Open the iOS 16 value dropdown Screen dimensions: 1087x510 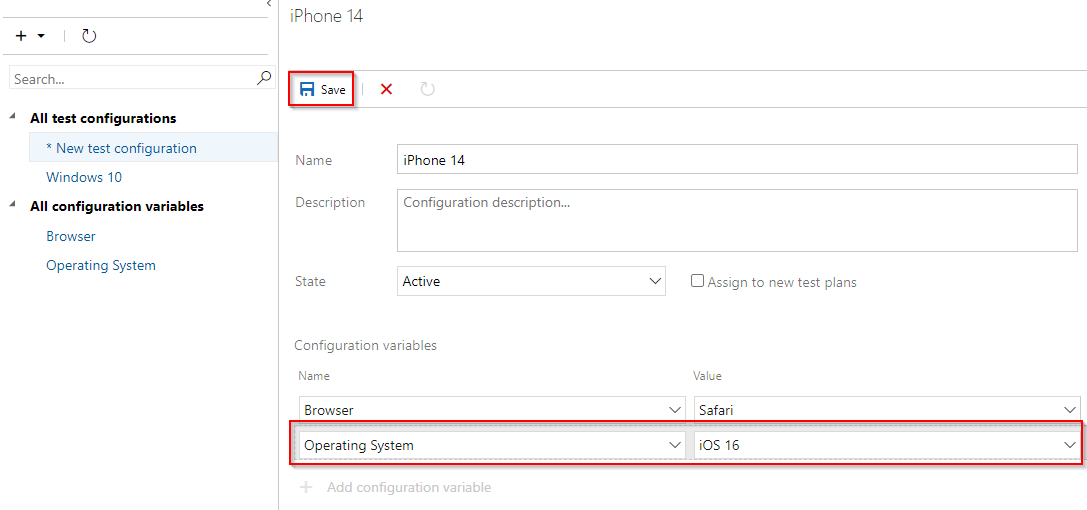tap(887, 446)
